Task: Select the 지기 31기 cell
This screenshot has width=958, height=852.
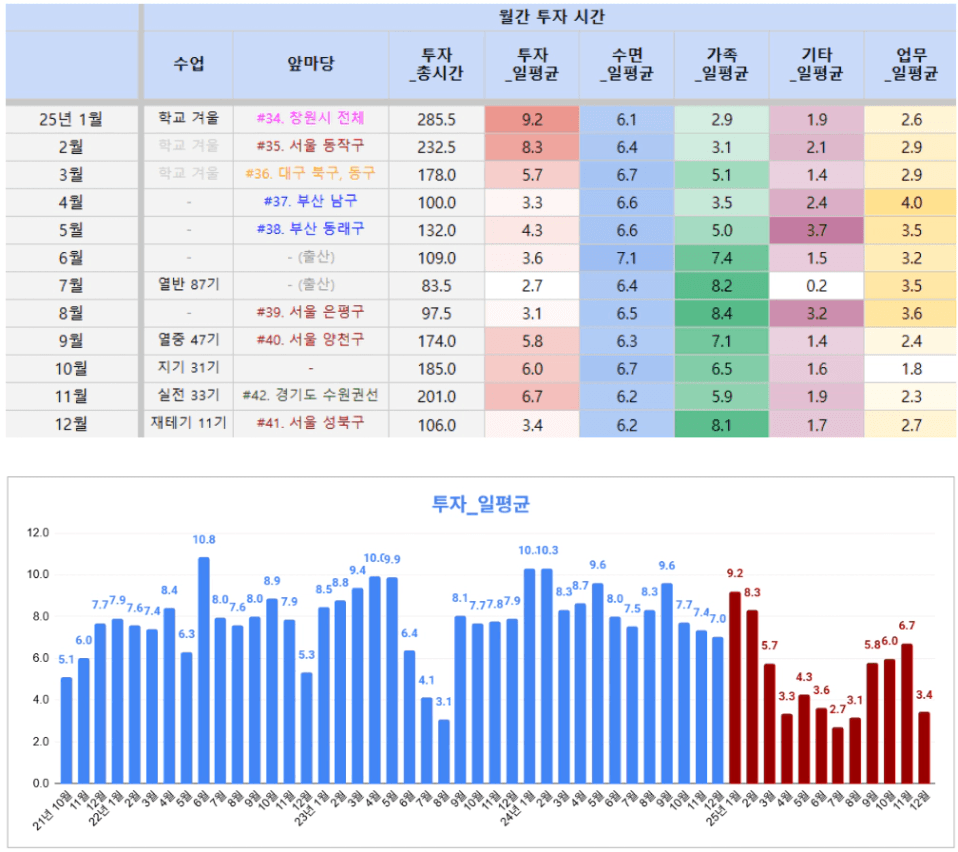Action: tap(188, 368)
